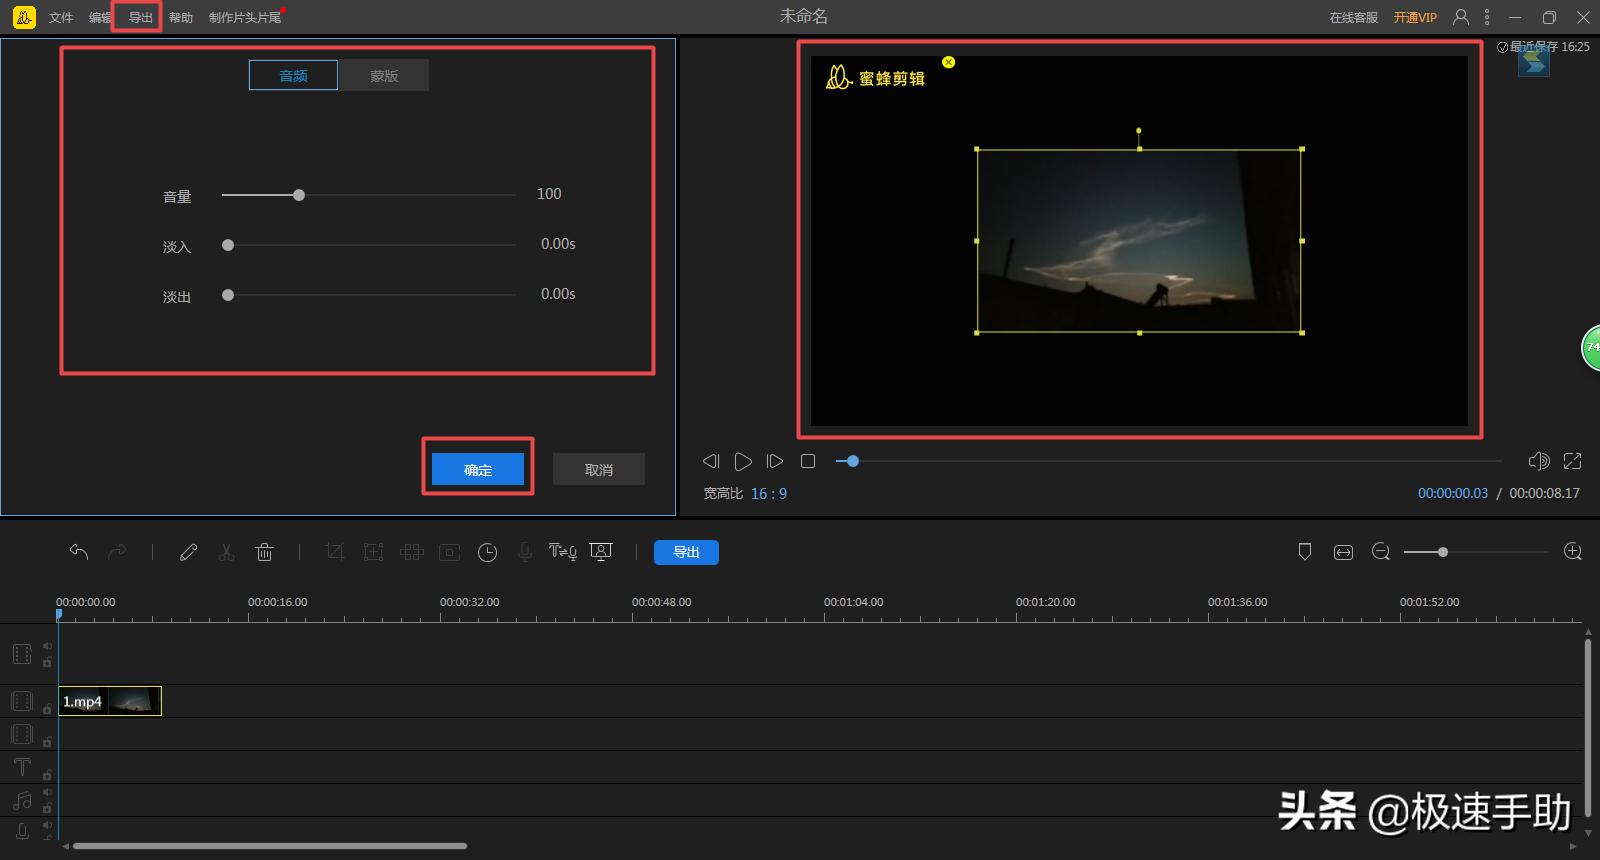
Task: Toggle lock on the text track
Action: tap(47, 774)
